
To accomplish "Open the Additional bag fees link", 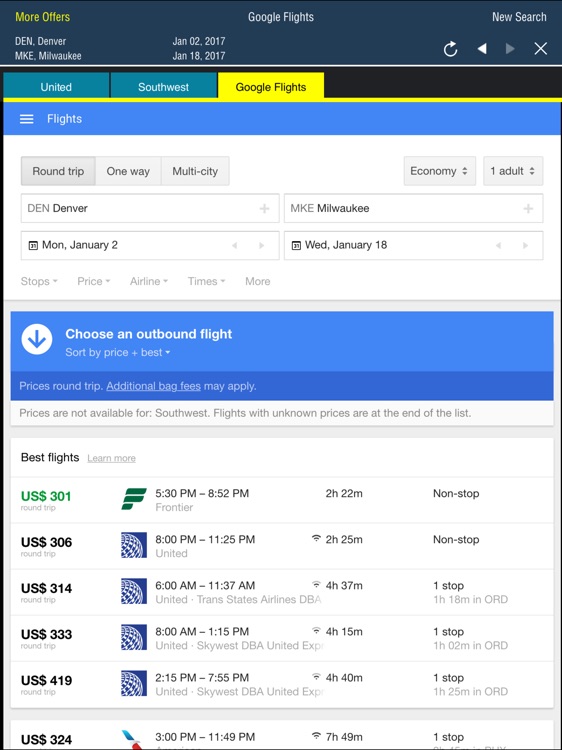I will pyautogui.click(x=154, y=386).
